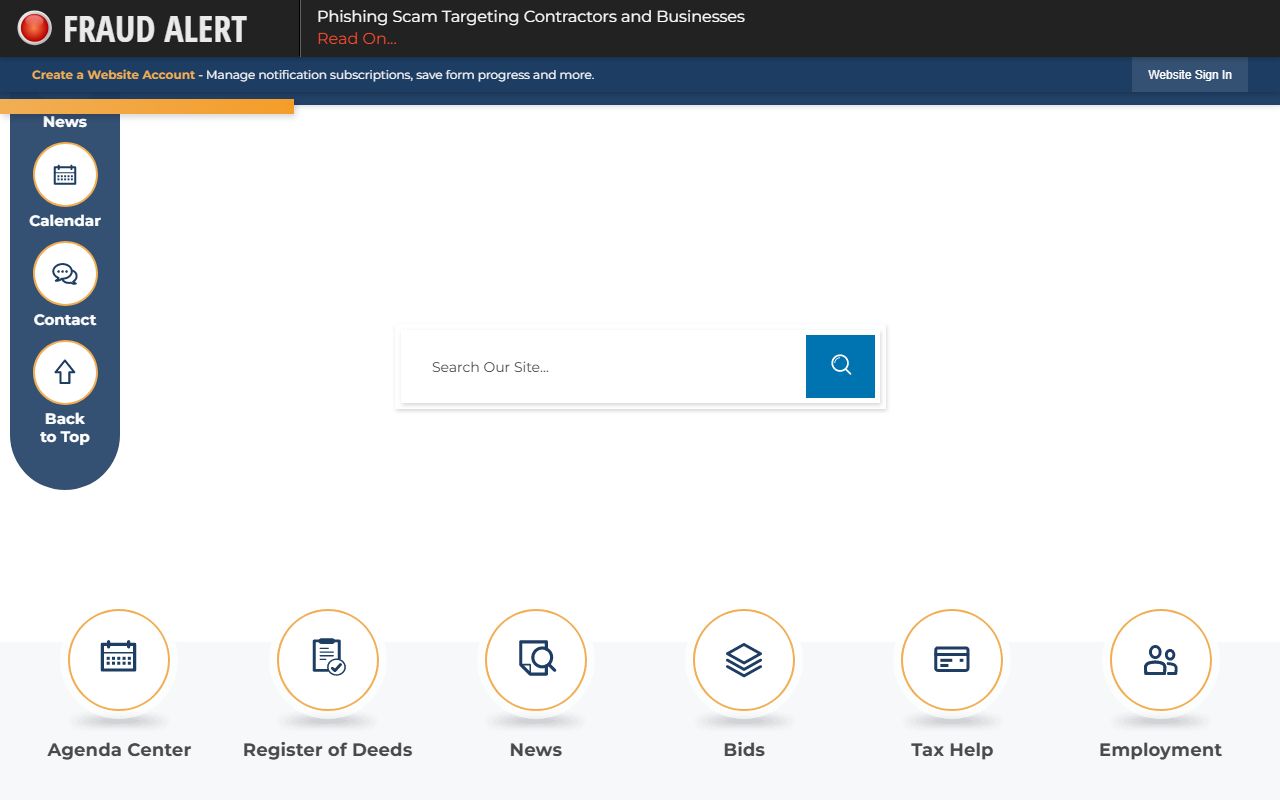Open the Create a Website Account link
This screenshot has height=800, width=1280.
point(113,75)
